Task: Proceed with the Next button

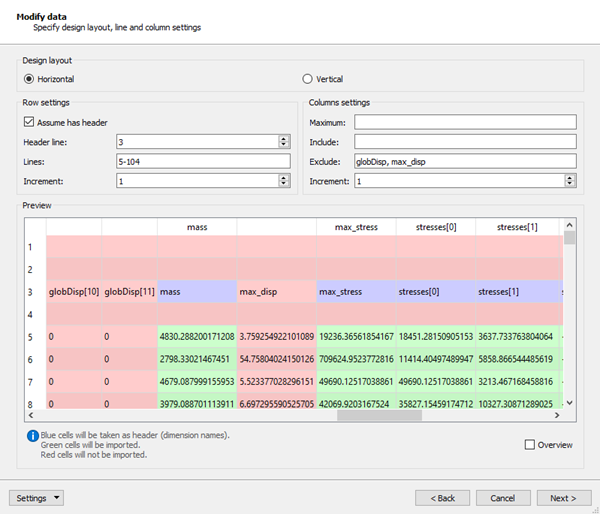Action: [x=564, y=498]
